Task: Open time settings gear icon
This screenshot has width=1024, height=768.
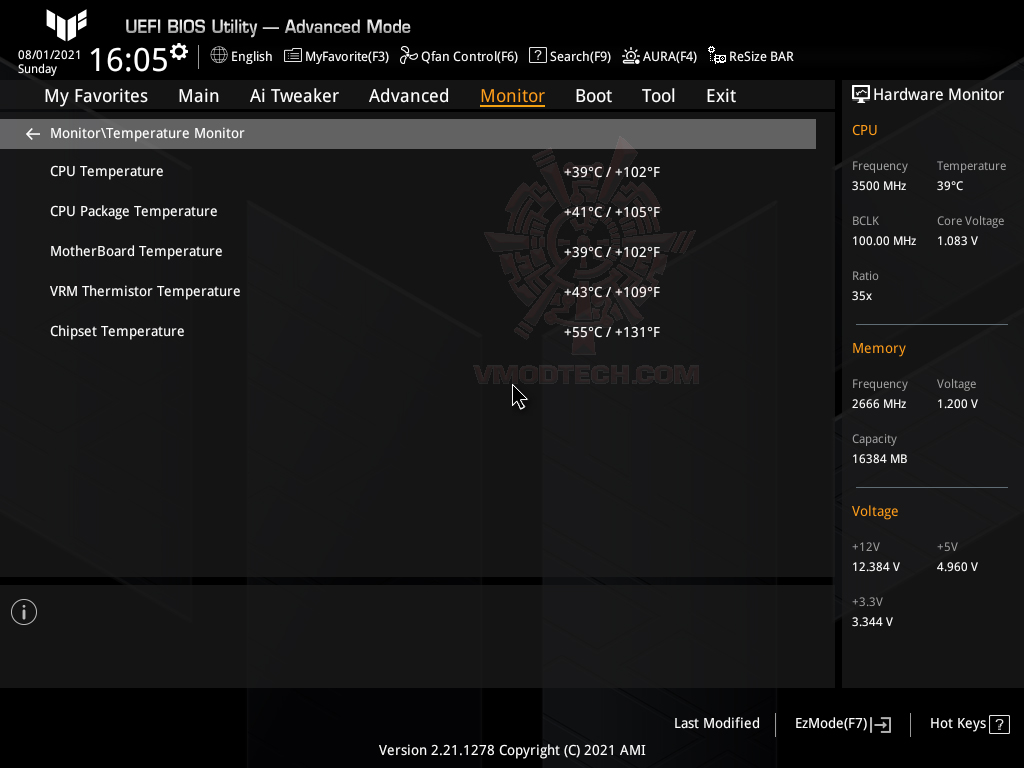Action: point(178,52)
